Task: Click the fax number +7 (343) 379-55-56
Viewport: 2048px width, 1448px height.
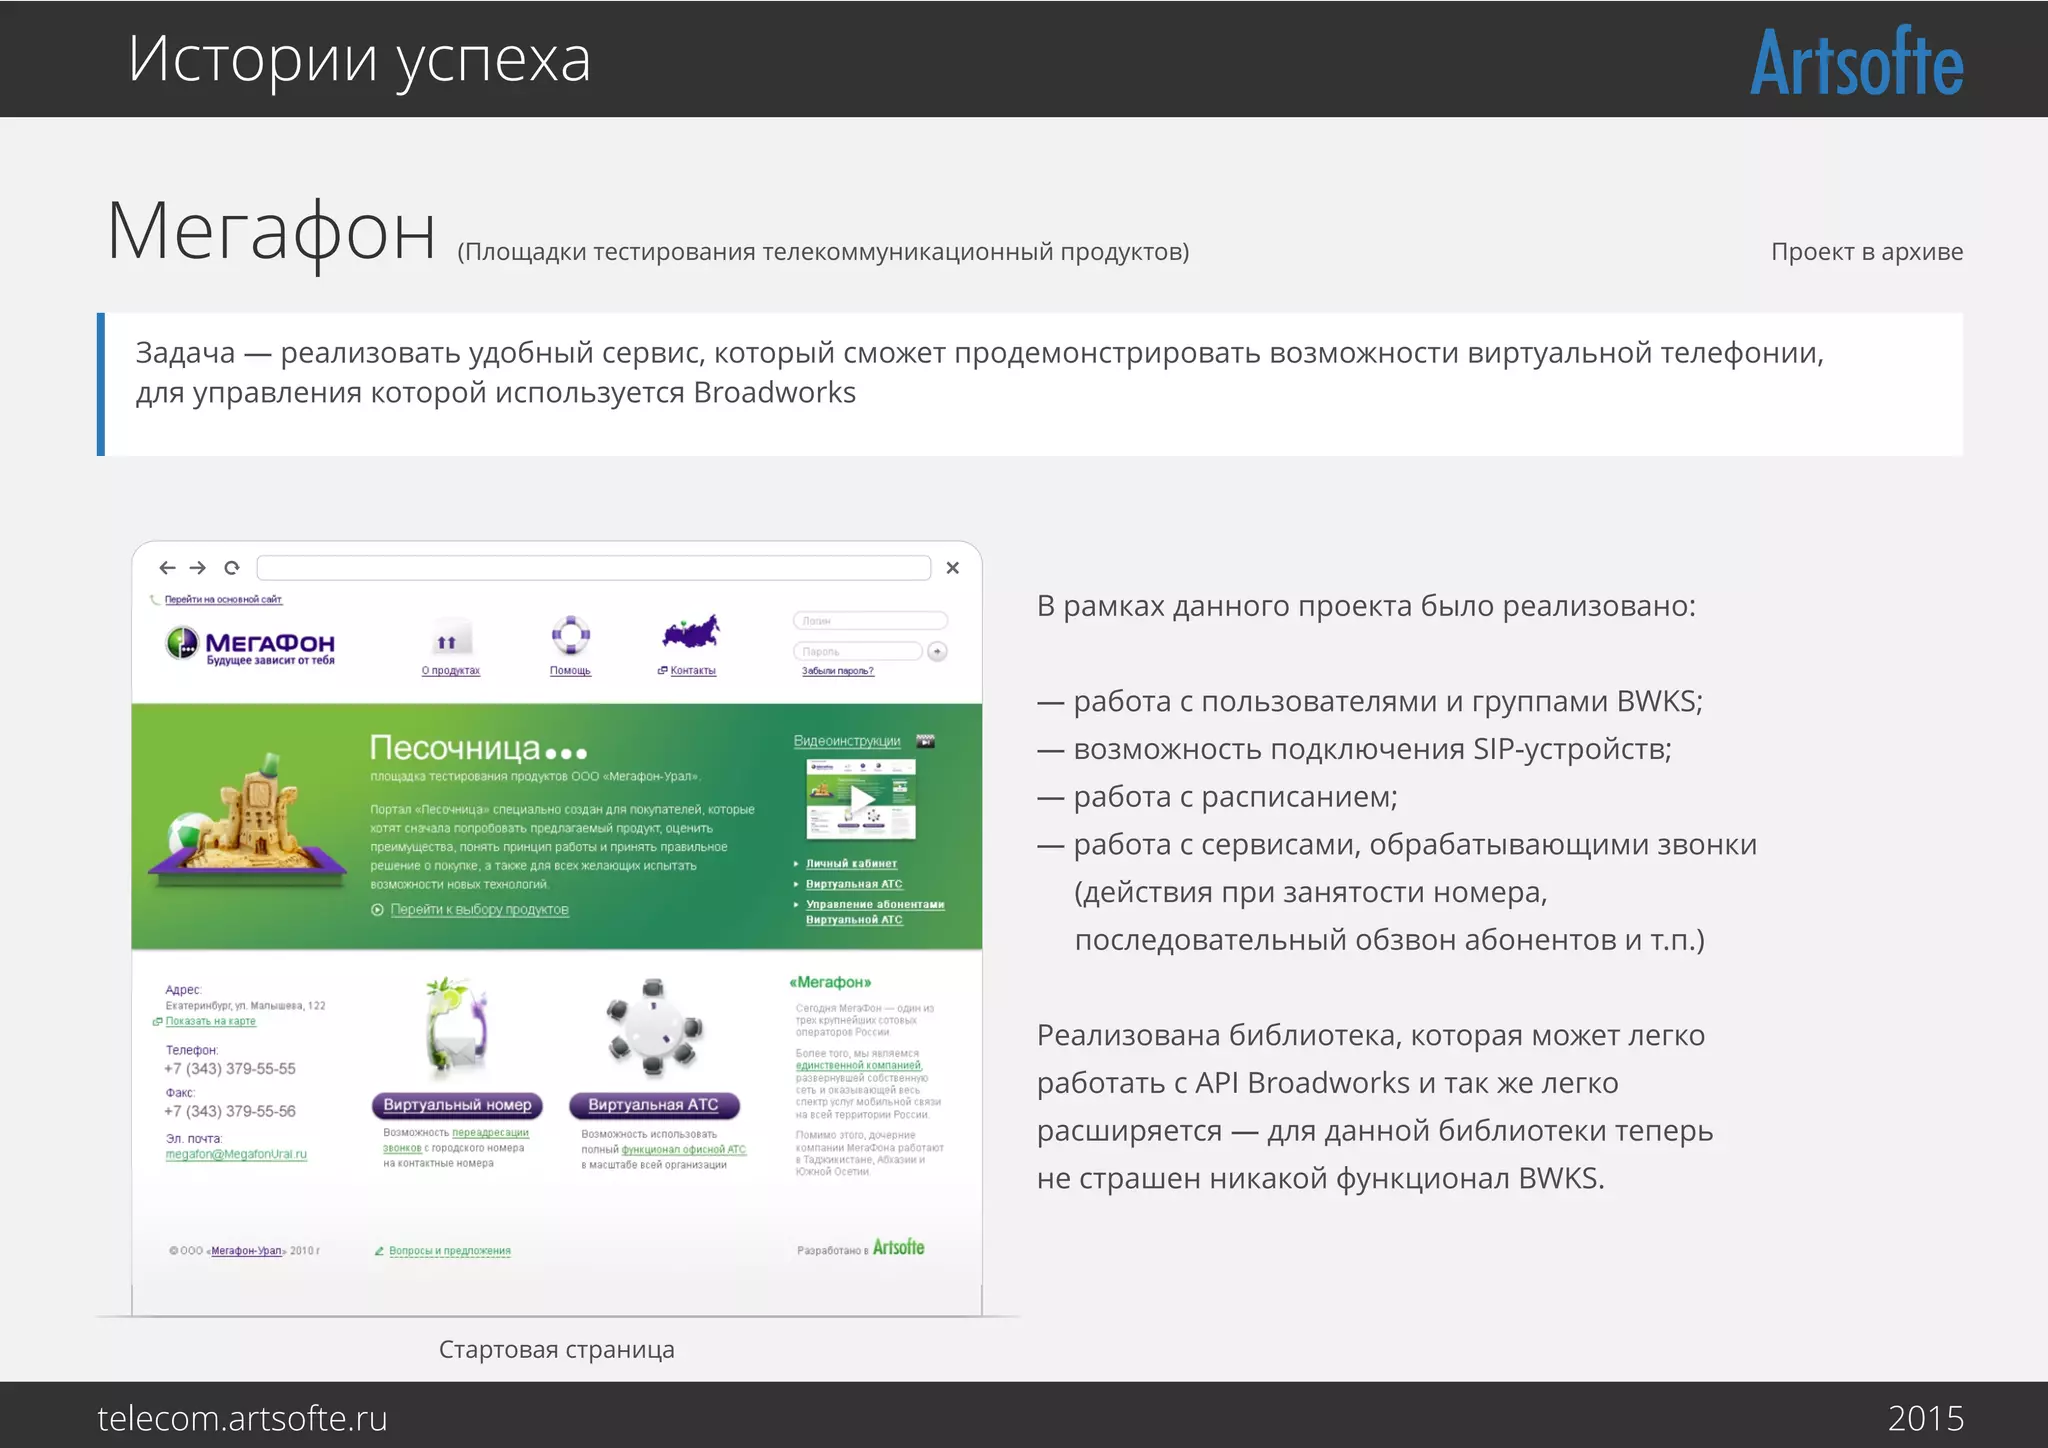Action: pyautogui.click(x=230, y=1111)
